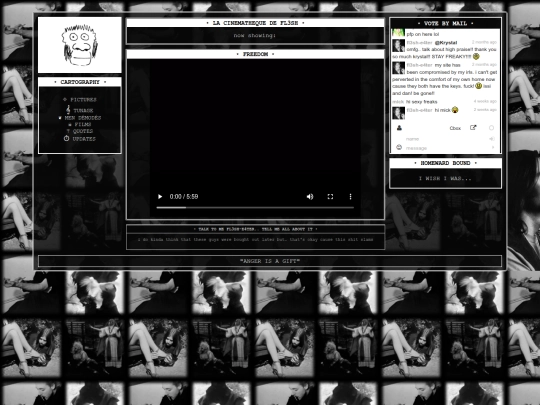This screenshot has height=405, width=540.
Task: Click the chatbox message field
Action: (x=446, y=148)
